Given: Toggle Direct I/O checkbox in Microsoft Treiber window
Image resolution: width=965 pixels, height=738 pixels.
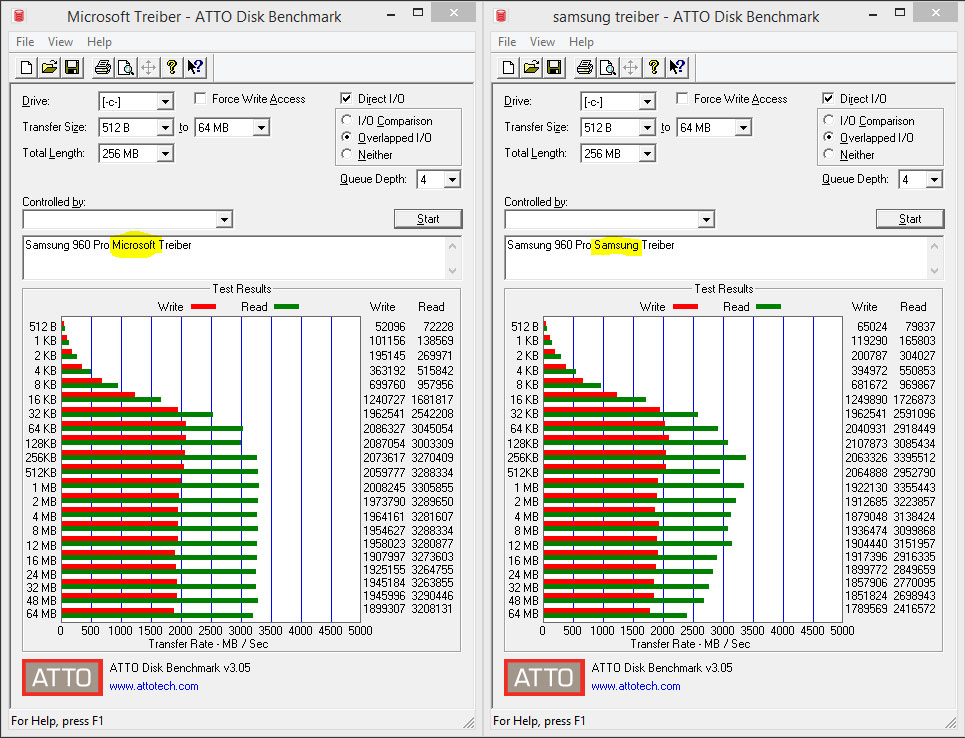Looking at the screenshot, I should pyautogui.click(x=346, y=98).
